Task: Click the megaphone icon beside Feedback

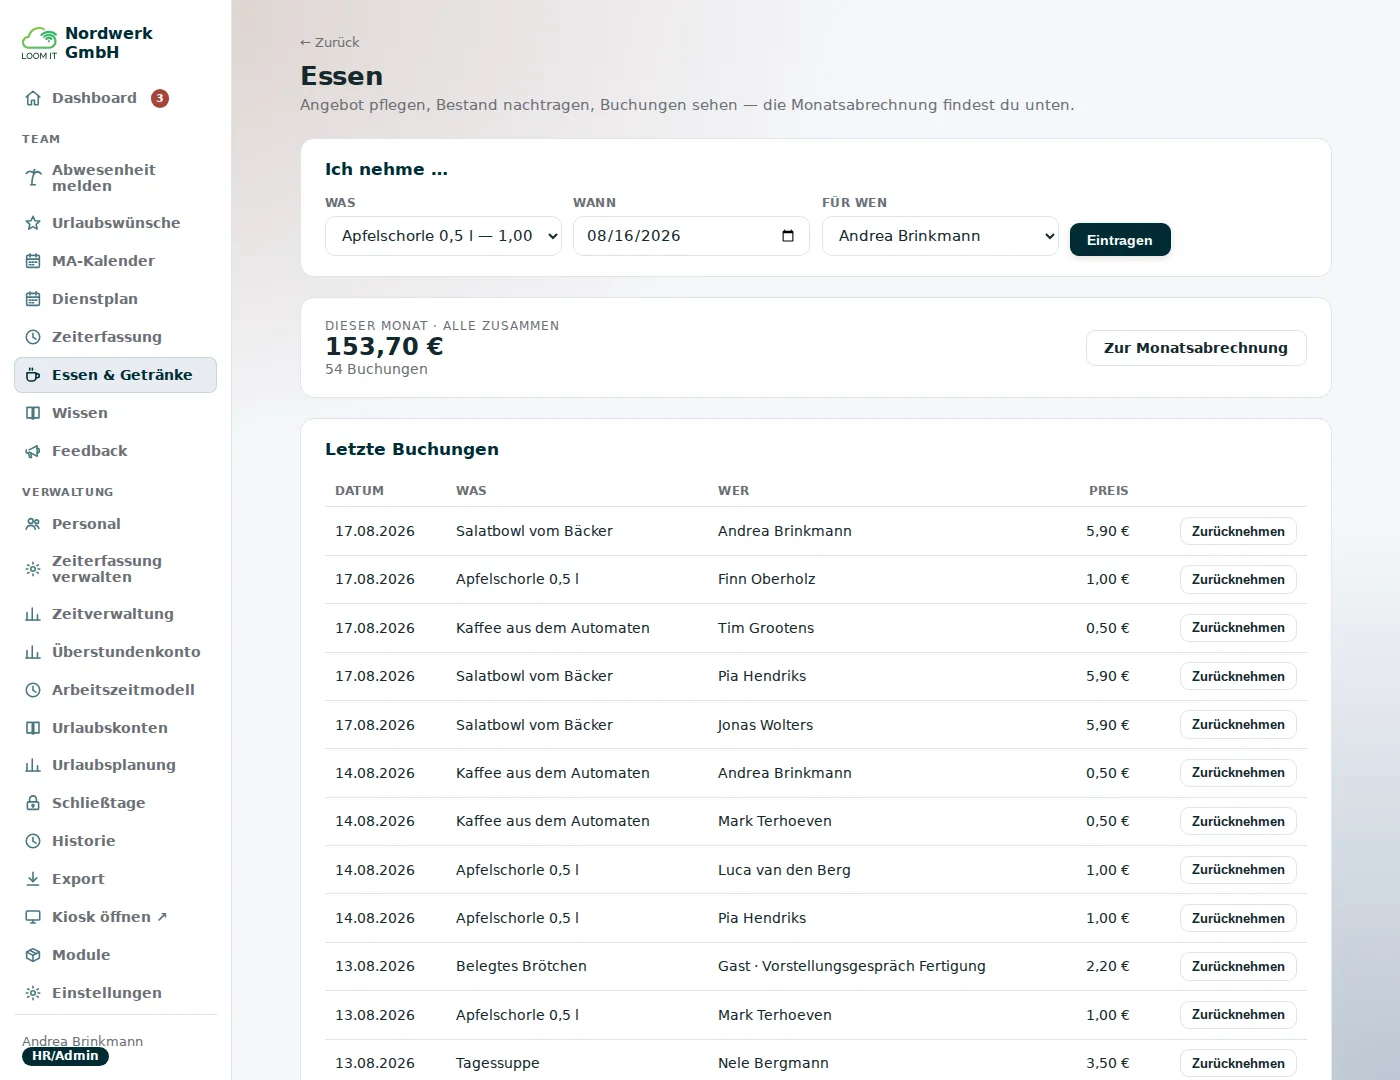Action: [x=33, y=451]
